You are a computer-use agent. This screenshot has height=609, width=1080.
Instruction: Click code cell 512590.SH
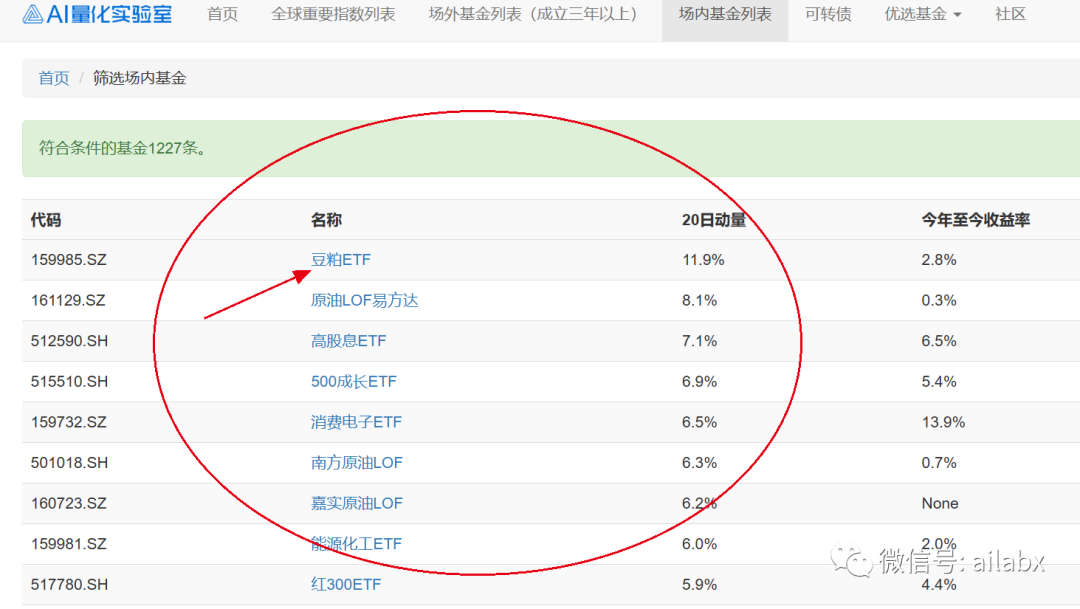[x=70, y=341]
